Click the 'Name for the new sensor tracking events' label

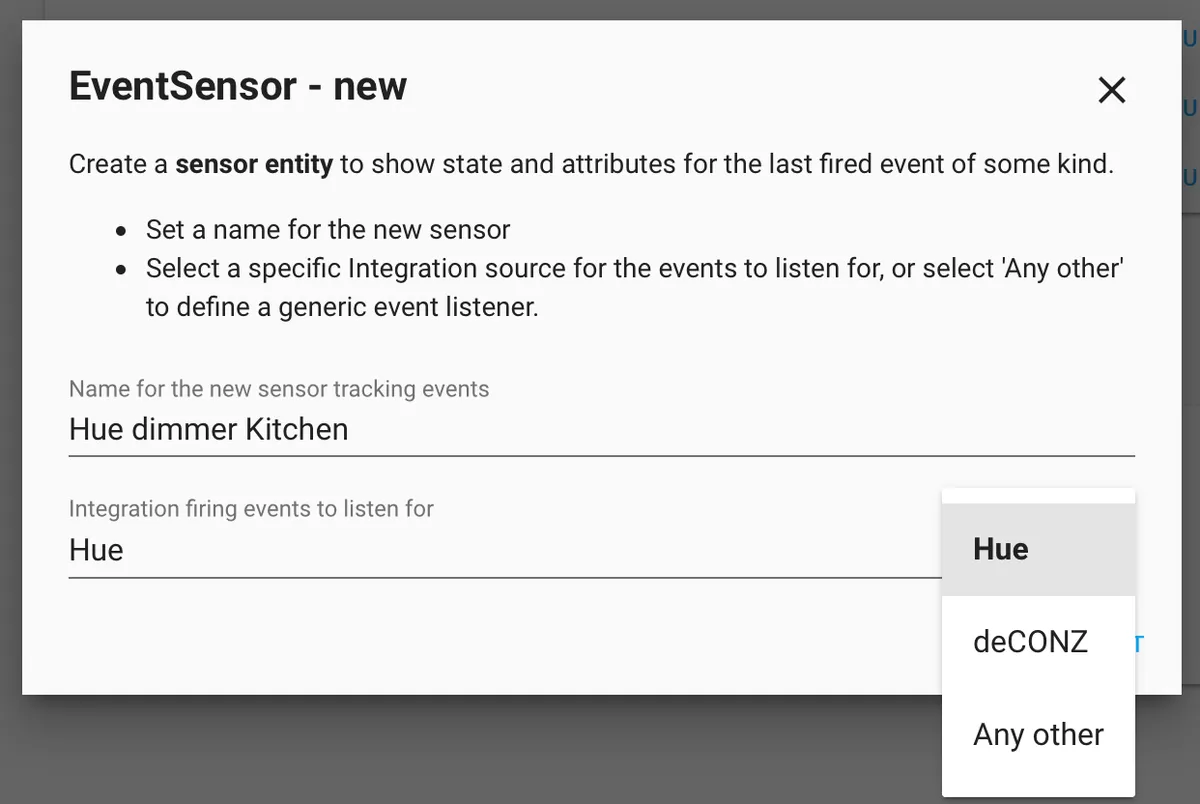click(x=279, y=388)
